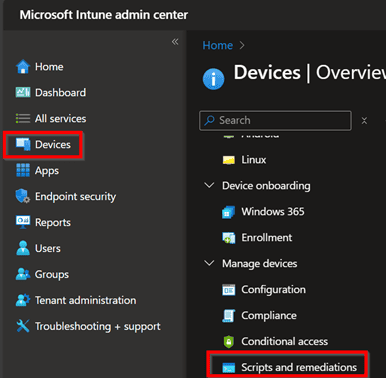This screenshot has width=386, height=378.
Task: Click the Users person icon
Action: pyautogui.click(x=23, y=248)
